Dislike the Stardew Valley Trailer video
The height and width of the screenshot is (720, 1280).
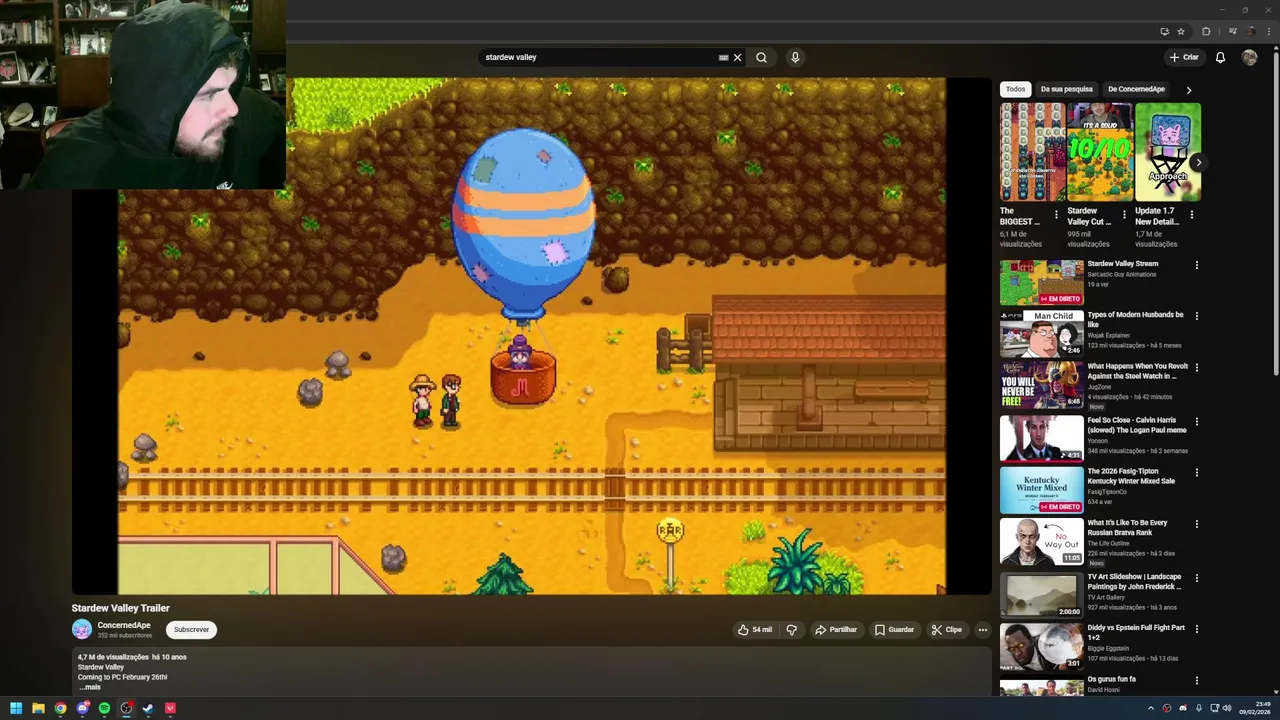click(791, 630)
